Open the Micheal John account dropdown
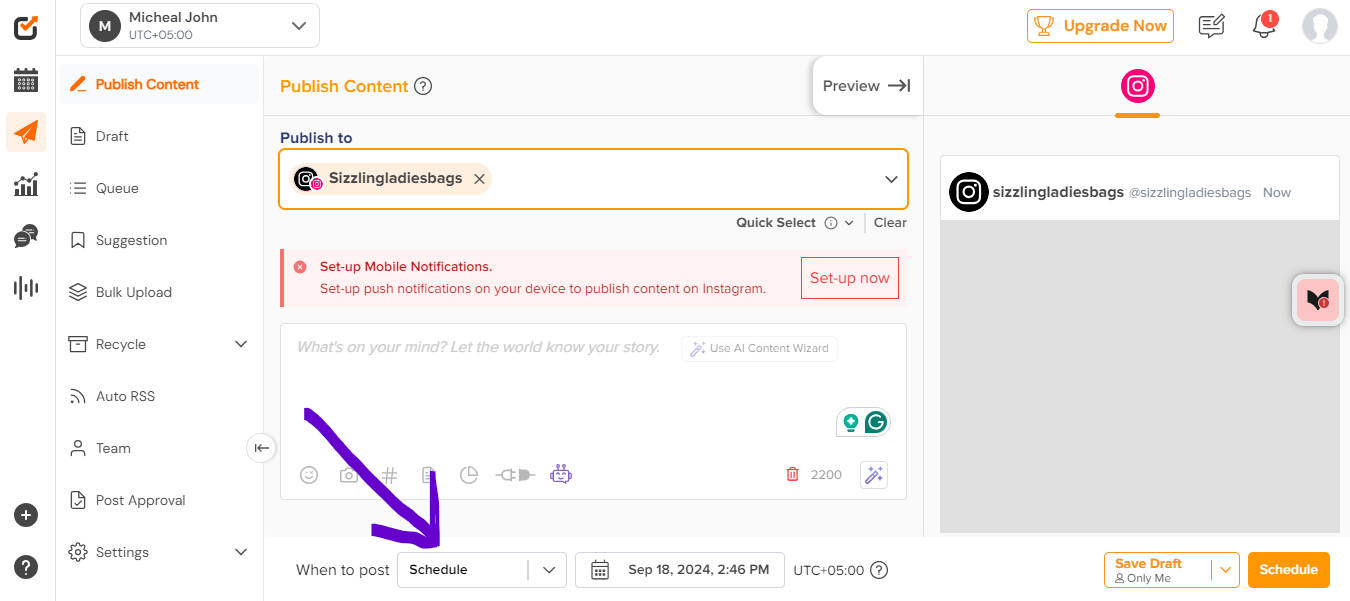The height and width of the screenshot is (601, 1350). pos(200,26)
